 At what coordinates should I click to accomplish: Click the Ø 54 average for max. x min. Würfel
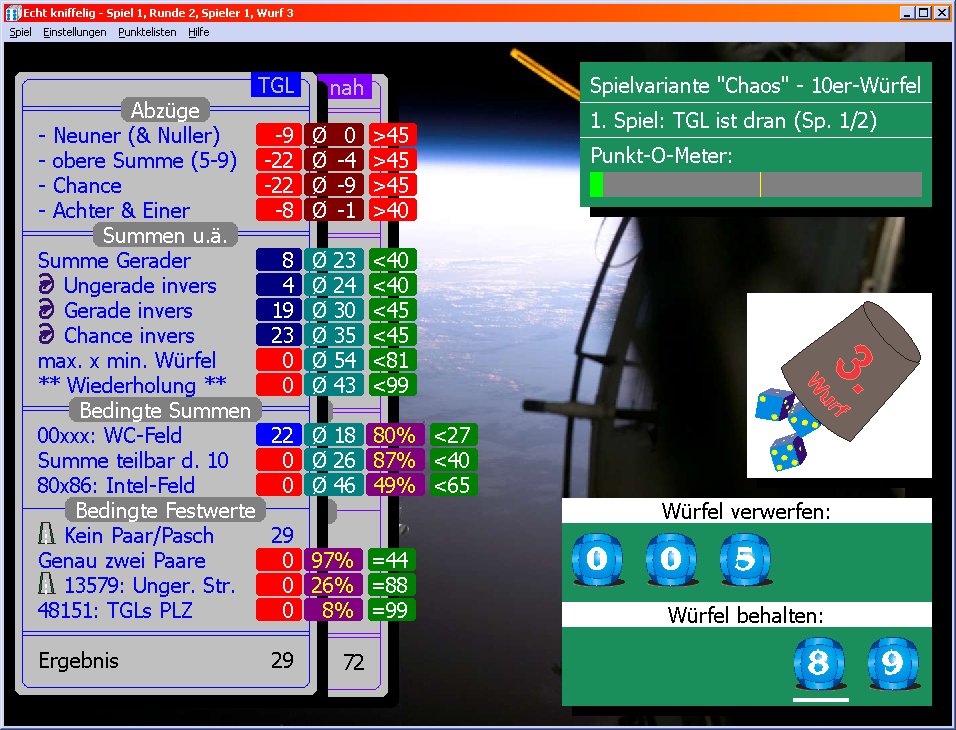[334, 360]
